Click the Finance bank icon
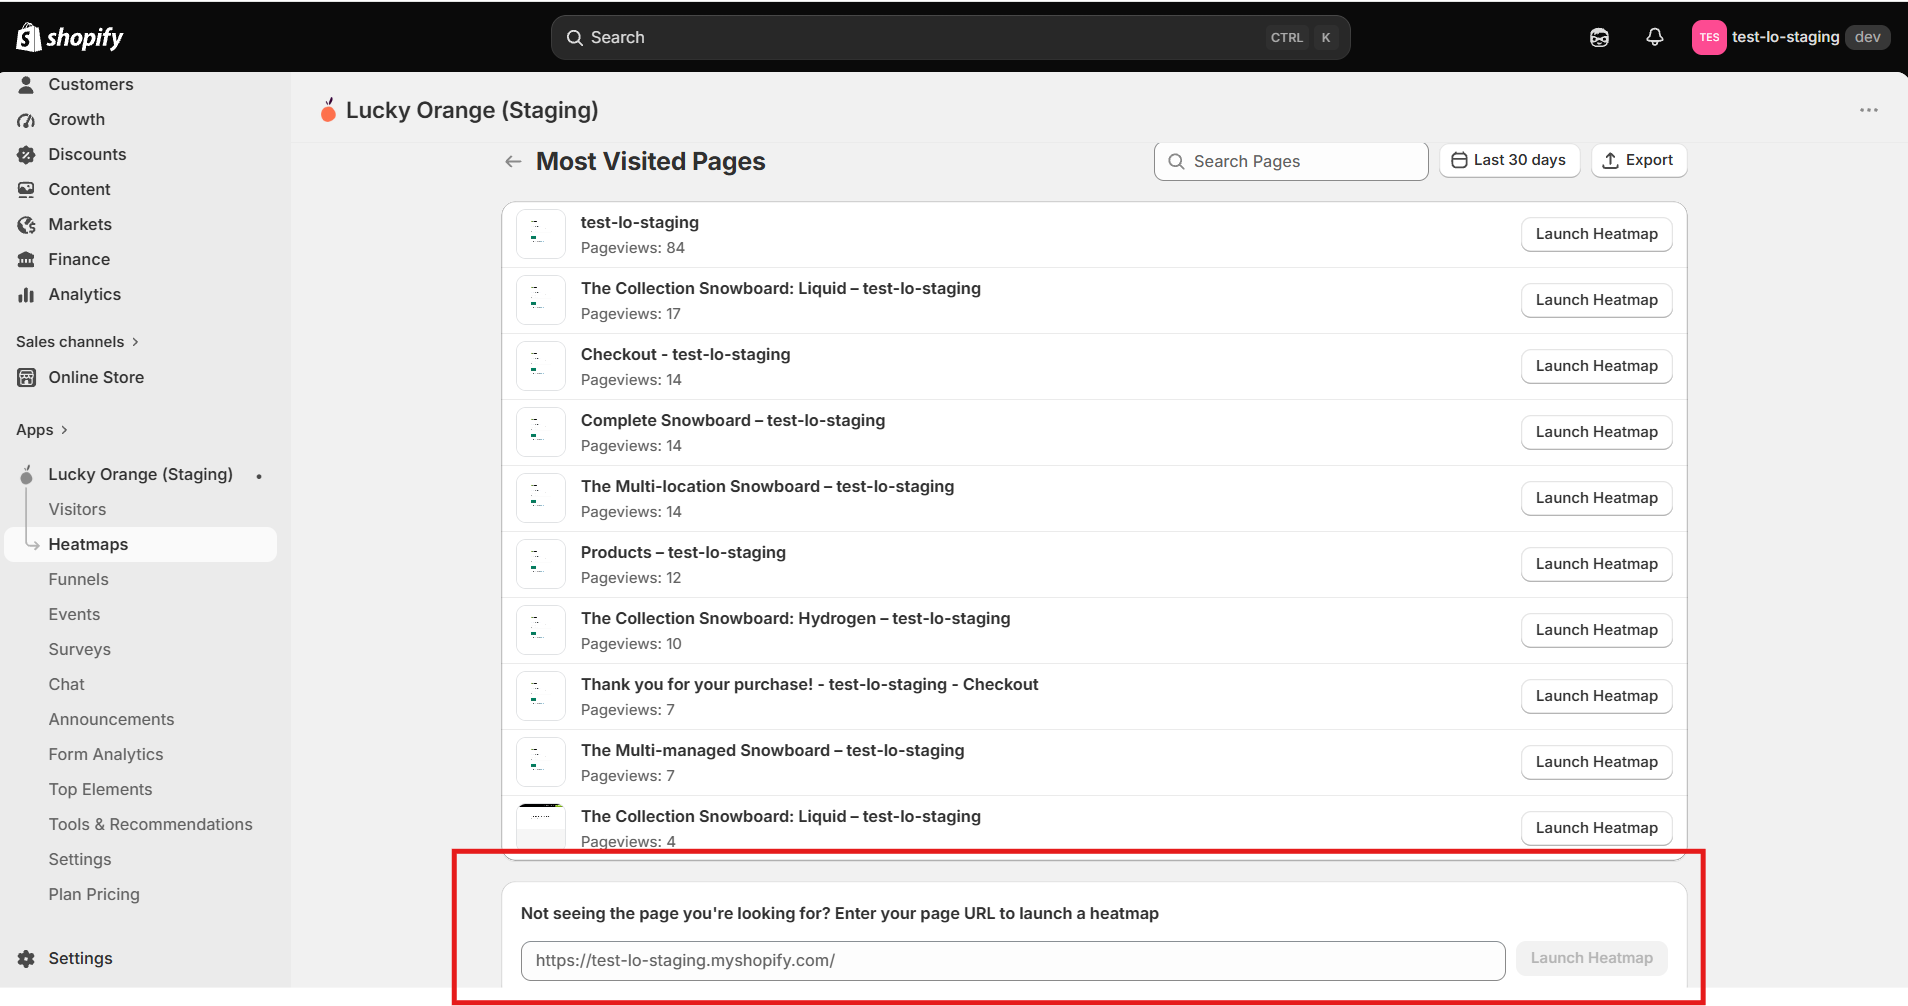 click(x=26, y=259)
